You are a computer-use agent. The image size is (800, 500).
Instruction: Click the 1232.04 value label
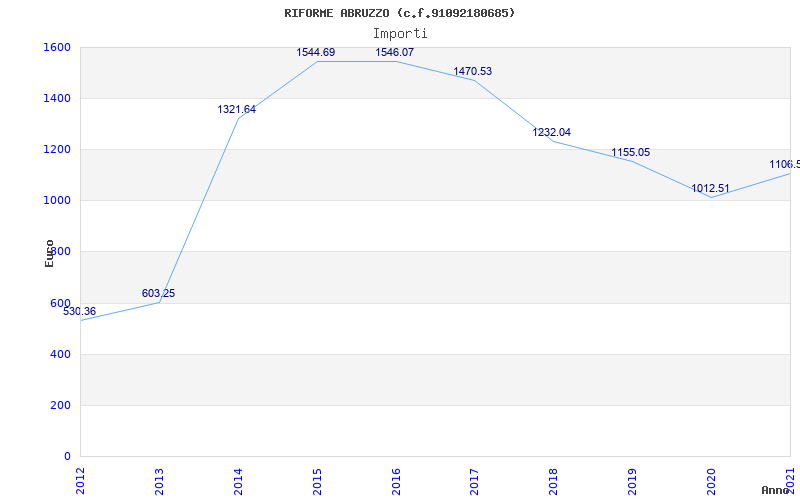pos(552,133)
